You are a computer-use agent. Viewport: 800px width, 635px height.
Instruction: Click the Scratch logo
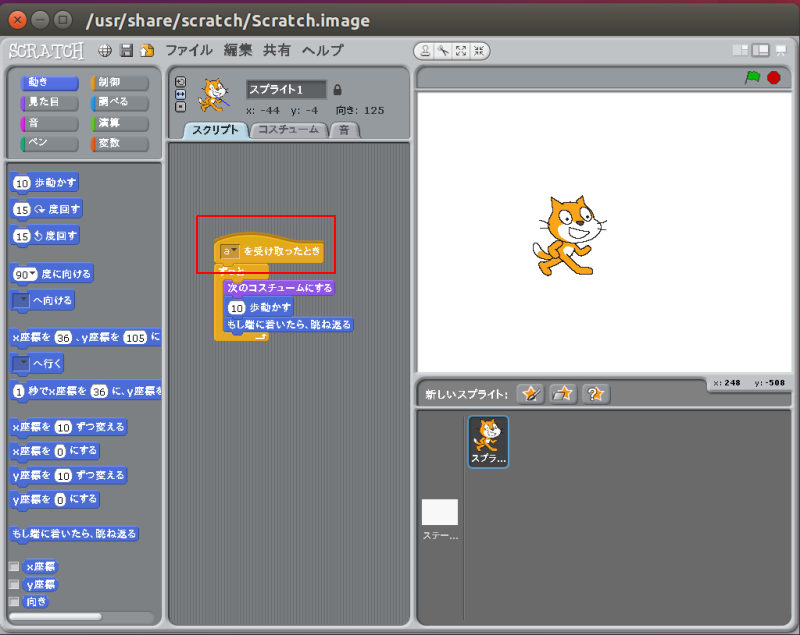pyautogui.click(x=46, y=50)
